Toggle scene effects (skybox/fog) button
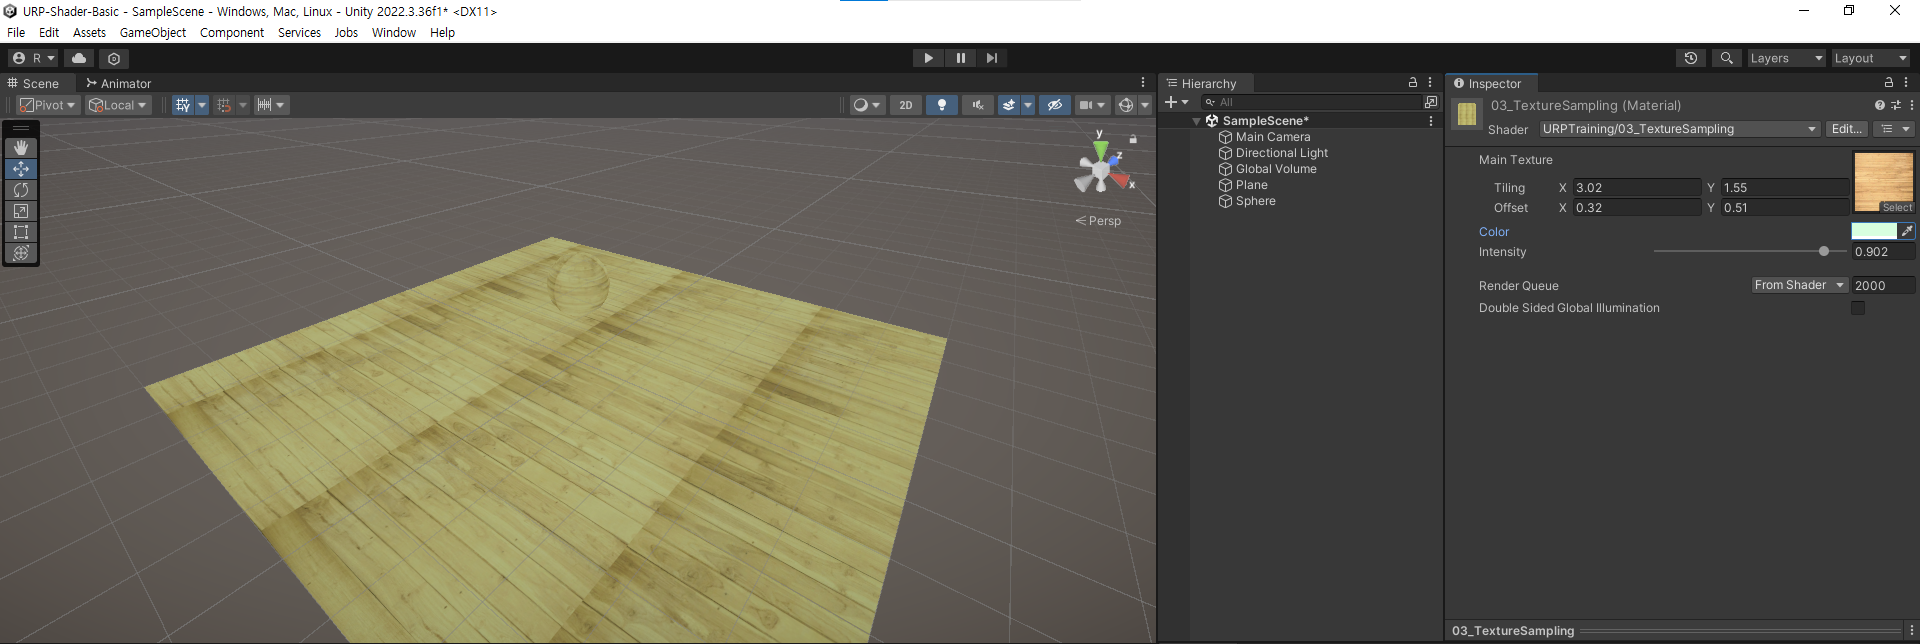This screenshot has height=644, width=1920. (x=1009, y=105)
